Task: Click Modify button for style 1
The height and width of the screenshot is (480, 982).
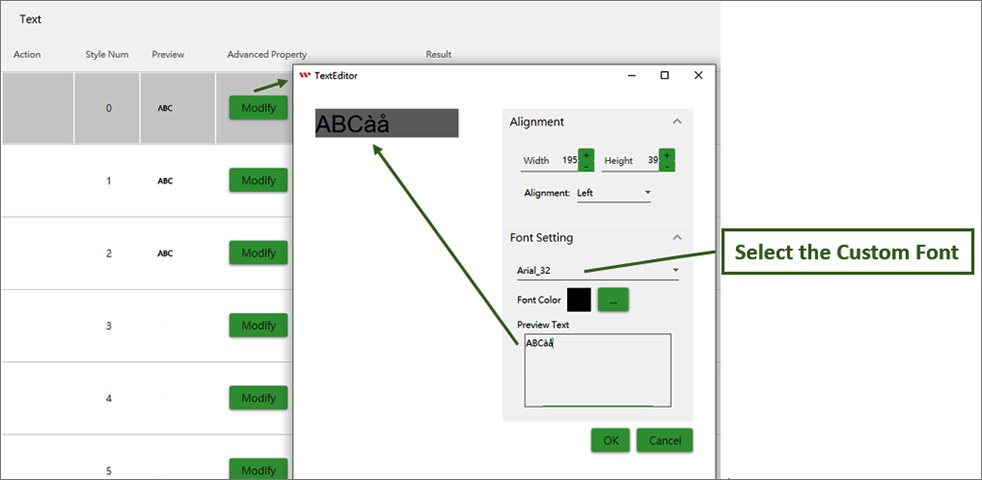Action: click(x=258, y=180)
